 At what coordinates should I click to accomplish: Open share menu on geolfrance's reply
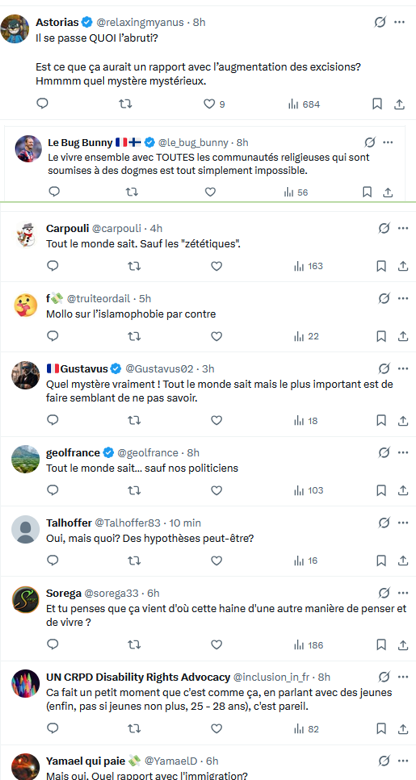coord(403,490)
